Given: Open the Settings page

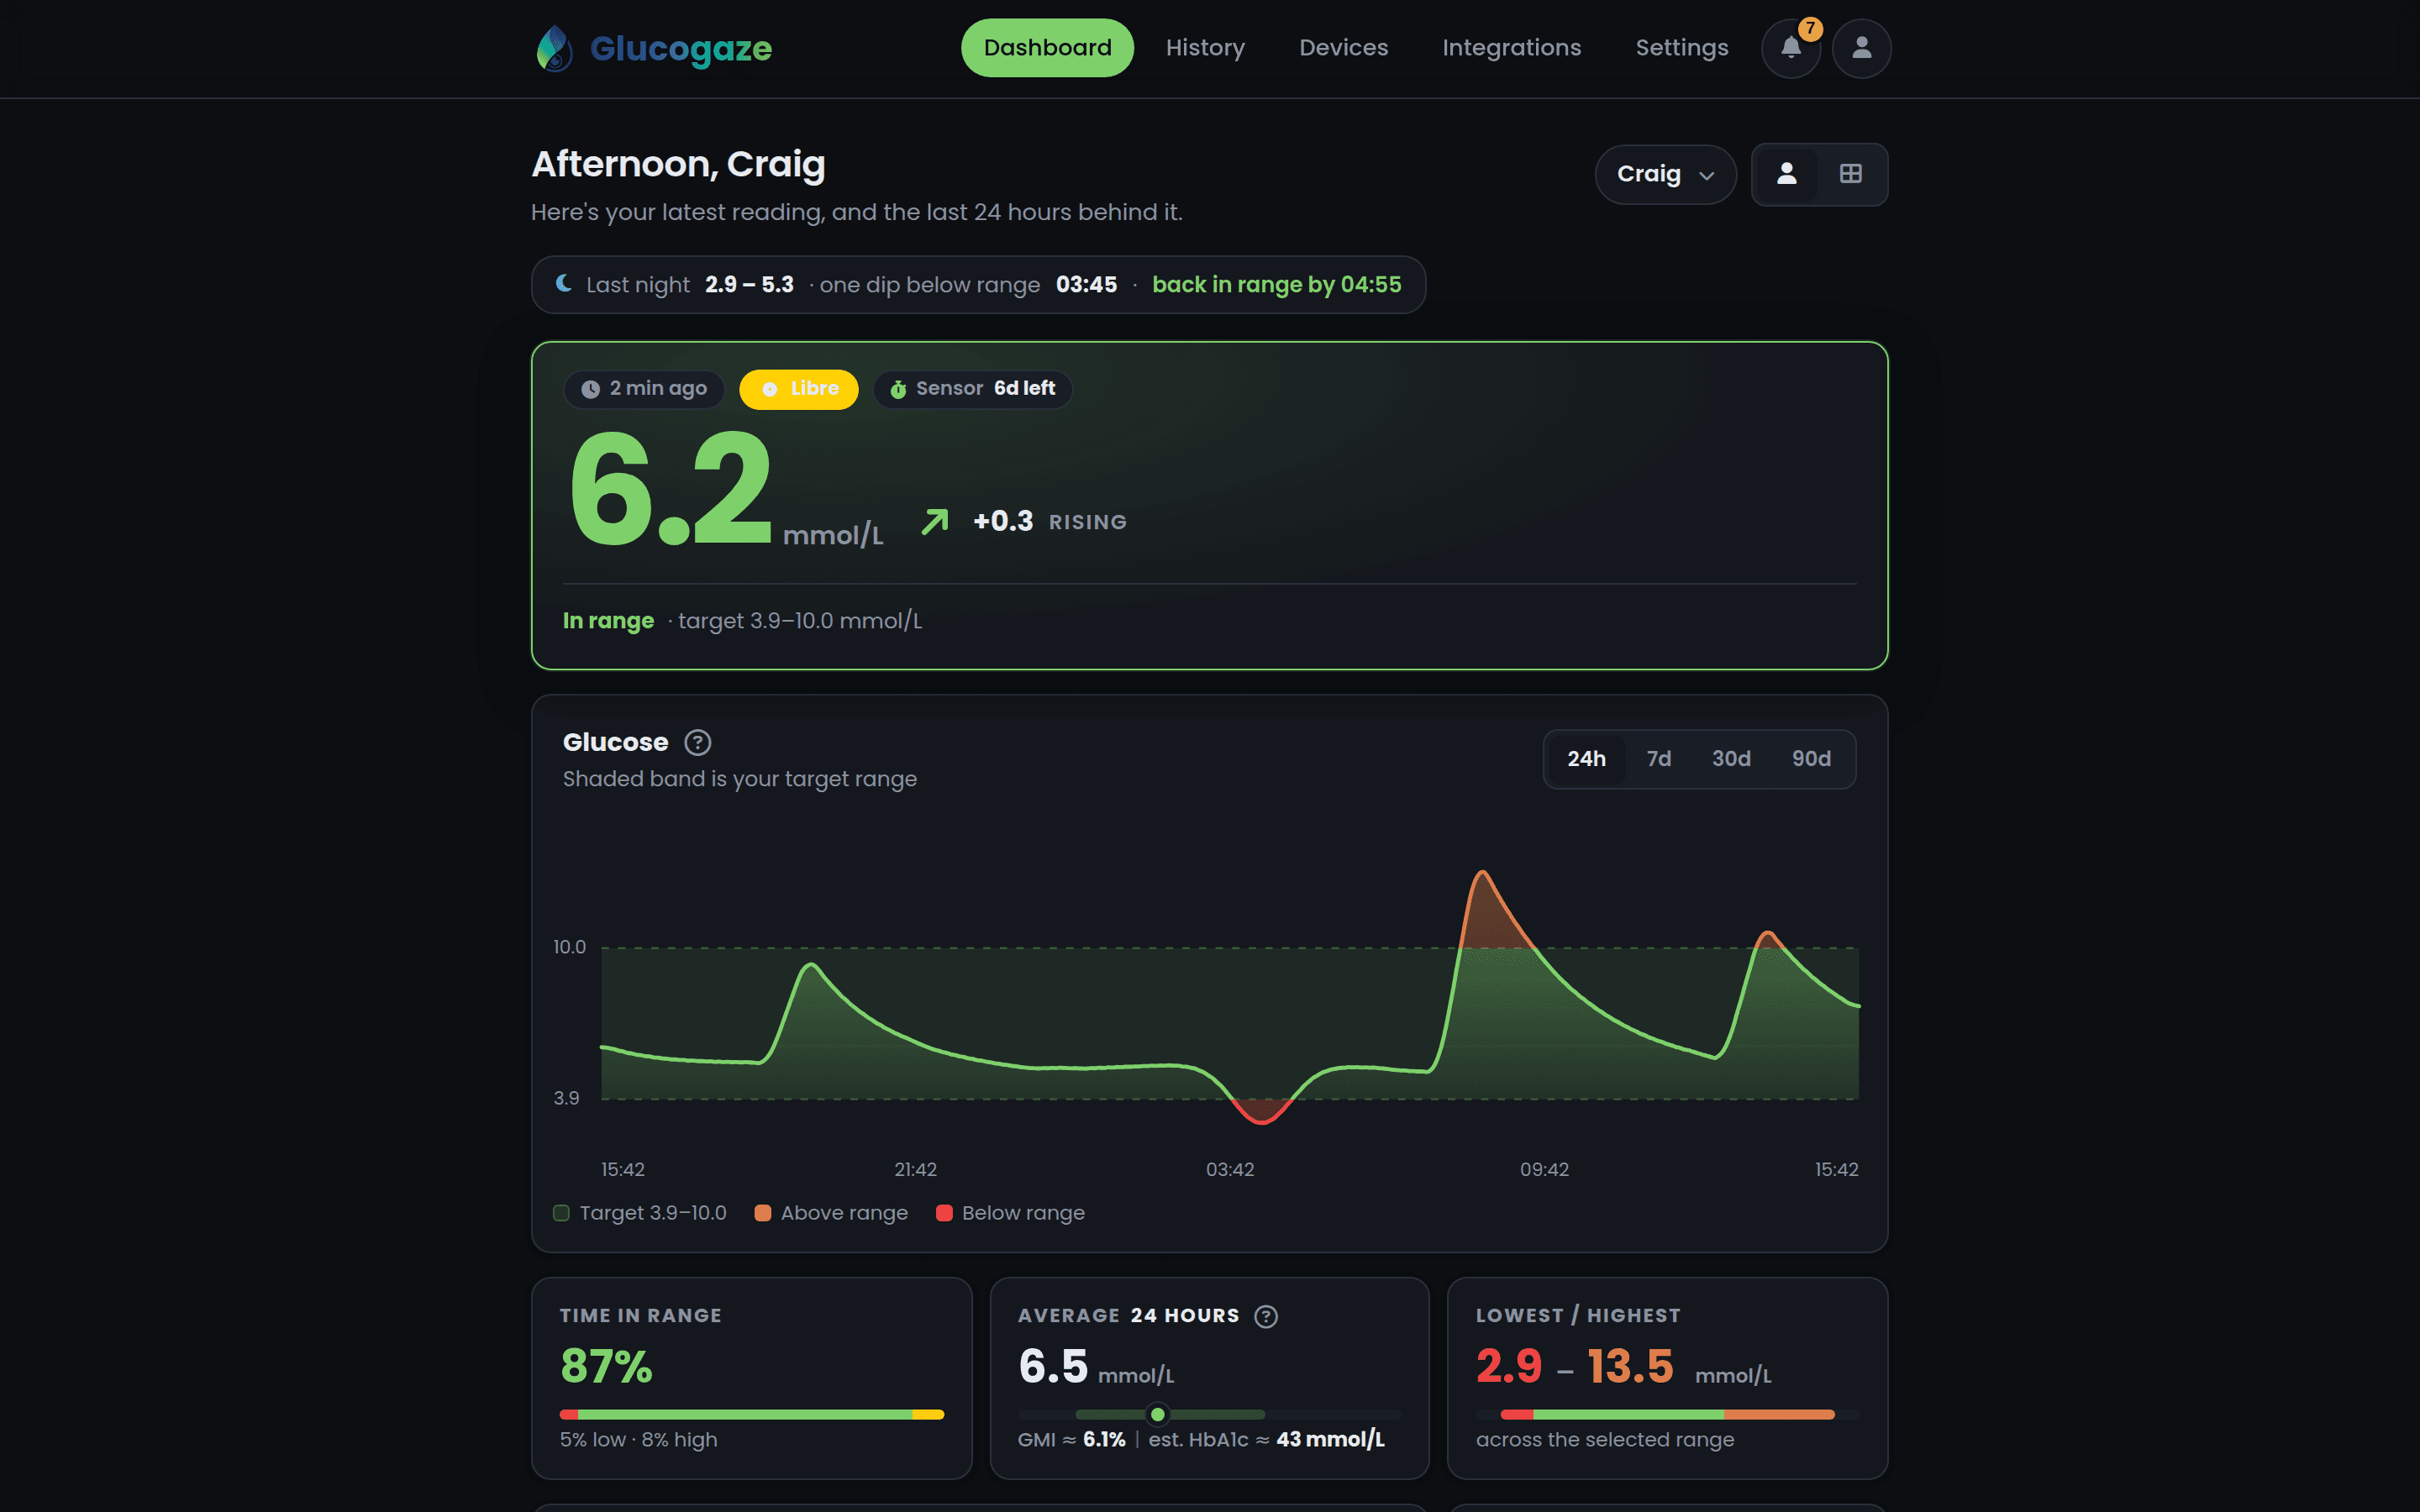Looking at the screenshot, I should coord(1681,48).
